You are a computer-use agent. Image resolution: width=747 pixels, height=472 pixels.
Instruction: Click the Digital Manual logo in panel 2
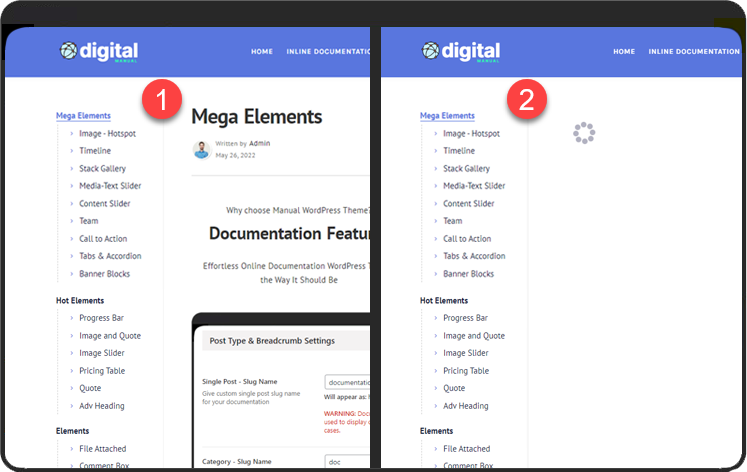point(461,51)
